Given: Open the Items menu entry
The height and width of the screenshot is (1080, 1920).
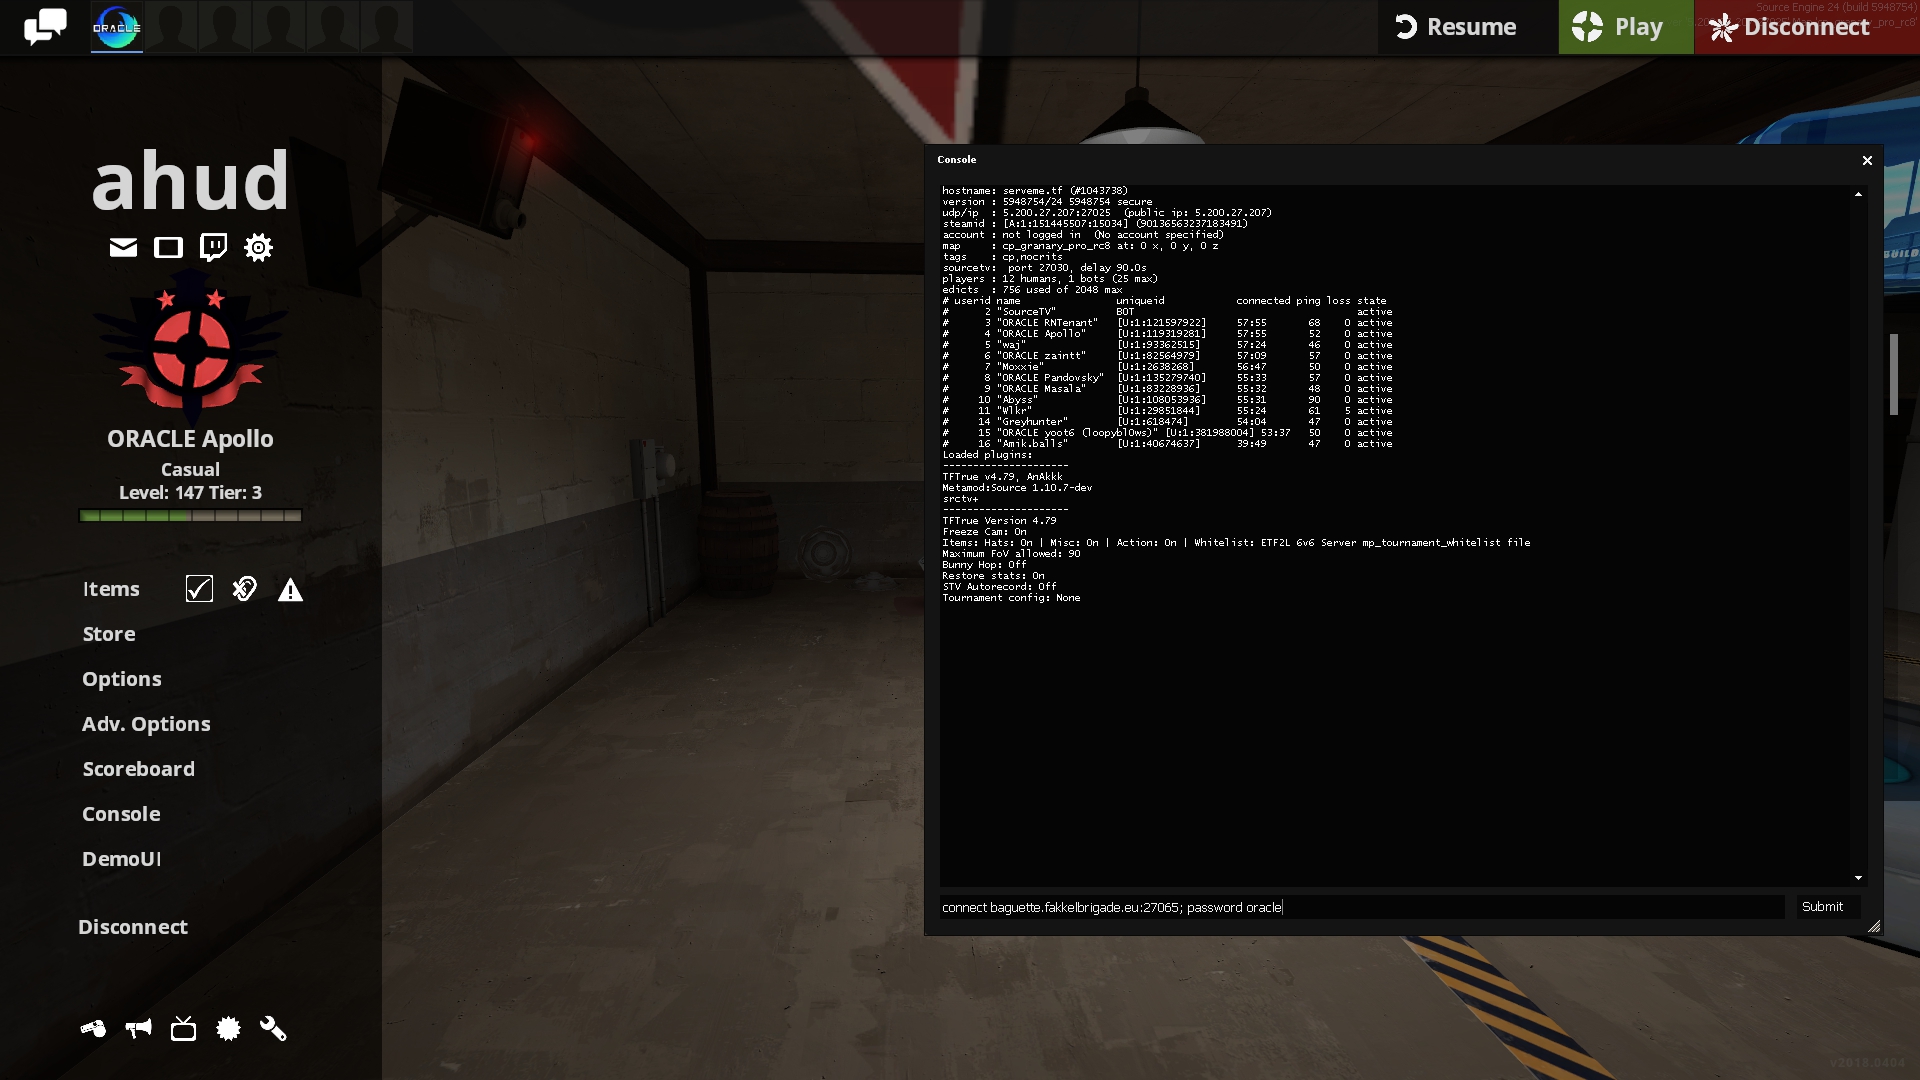Looking at the screenshot, I should click(x=111, y=589).
